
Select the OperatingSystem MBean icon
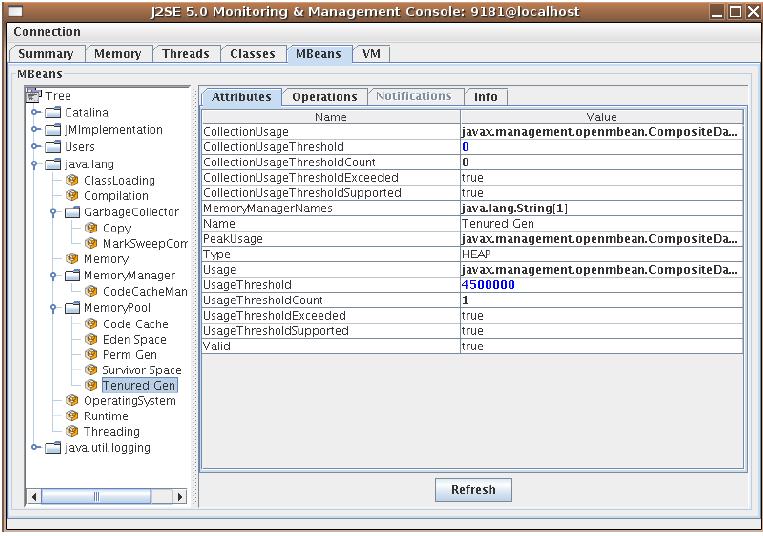72,401
